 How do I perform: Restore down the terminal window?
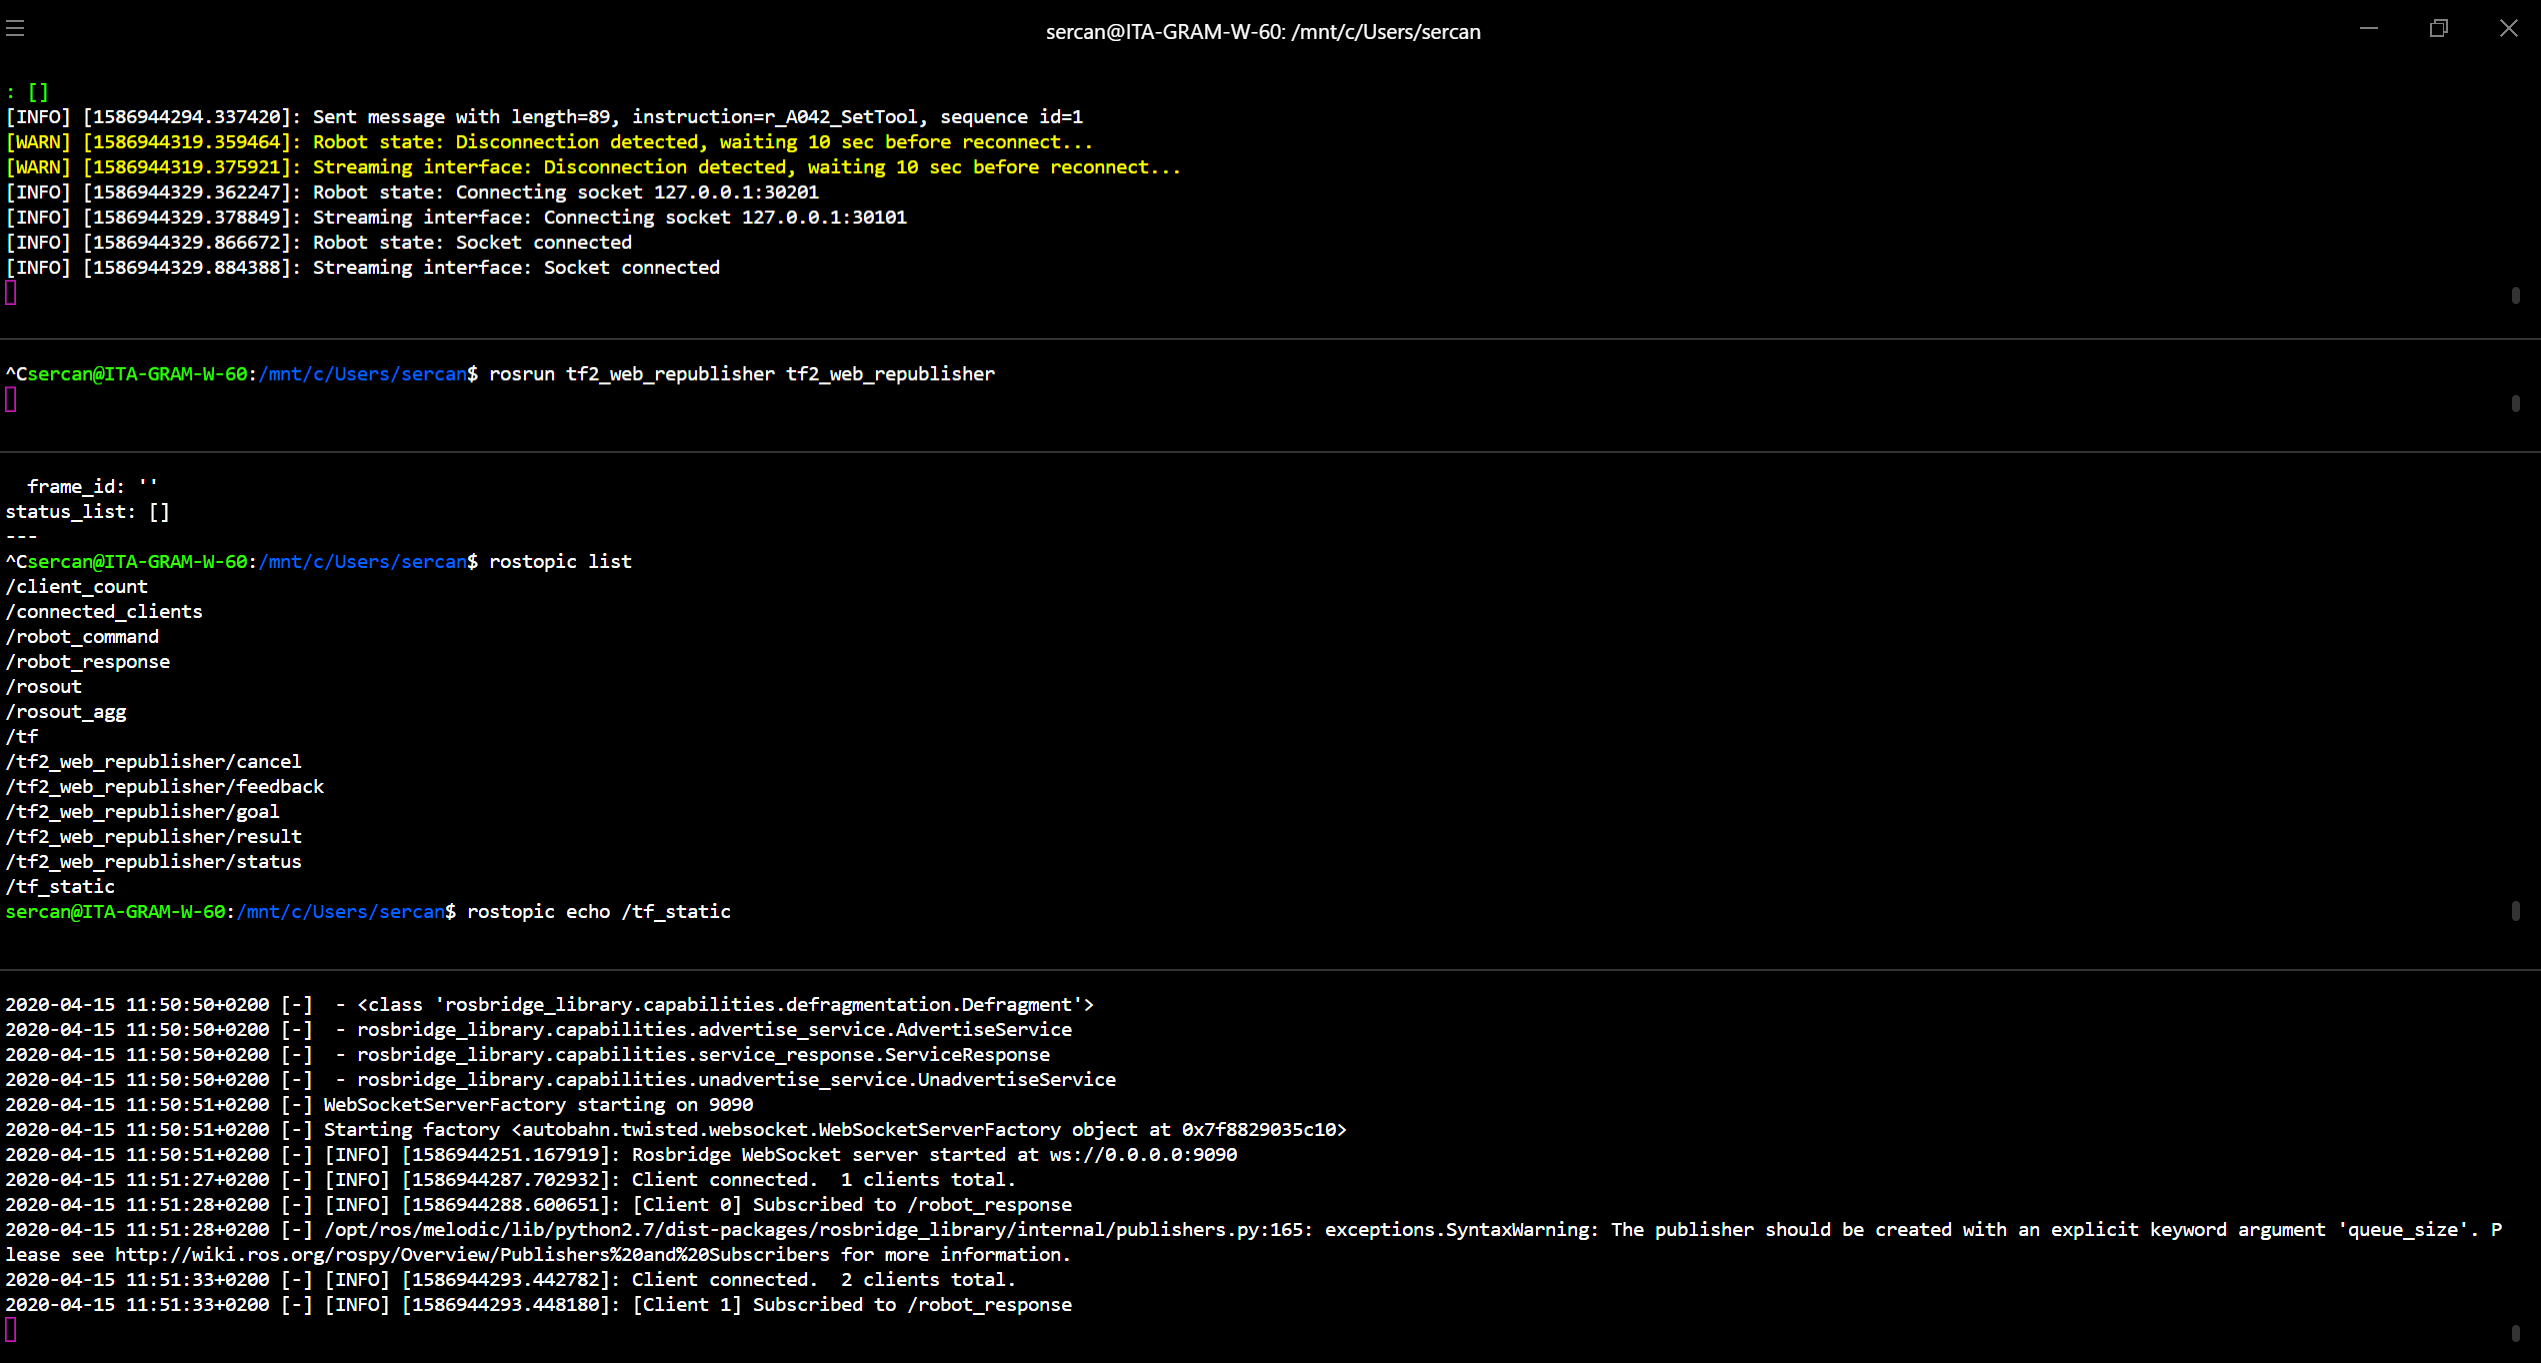pos(2440,28)
